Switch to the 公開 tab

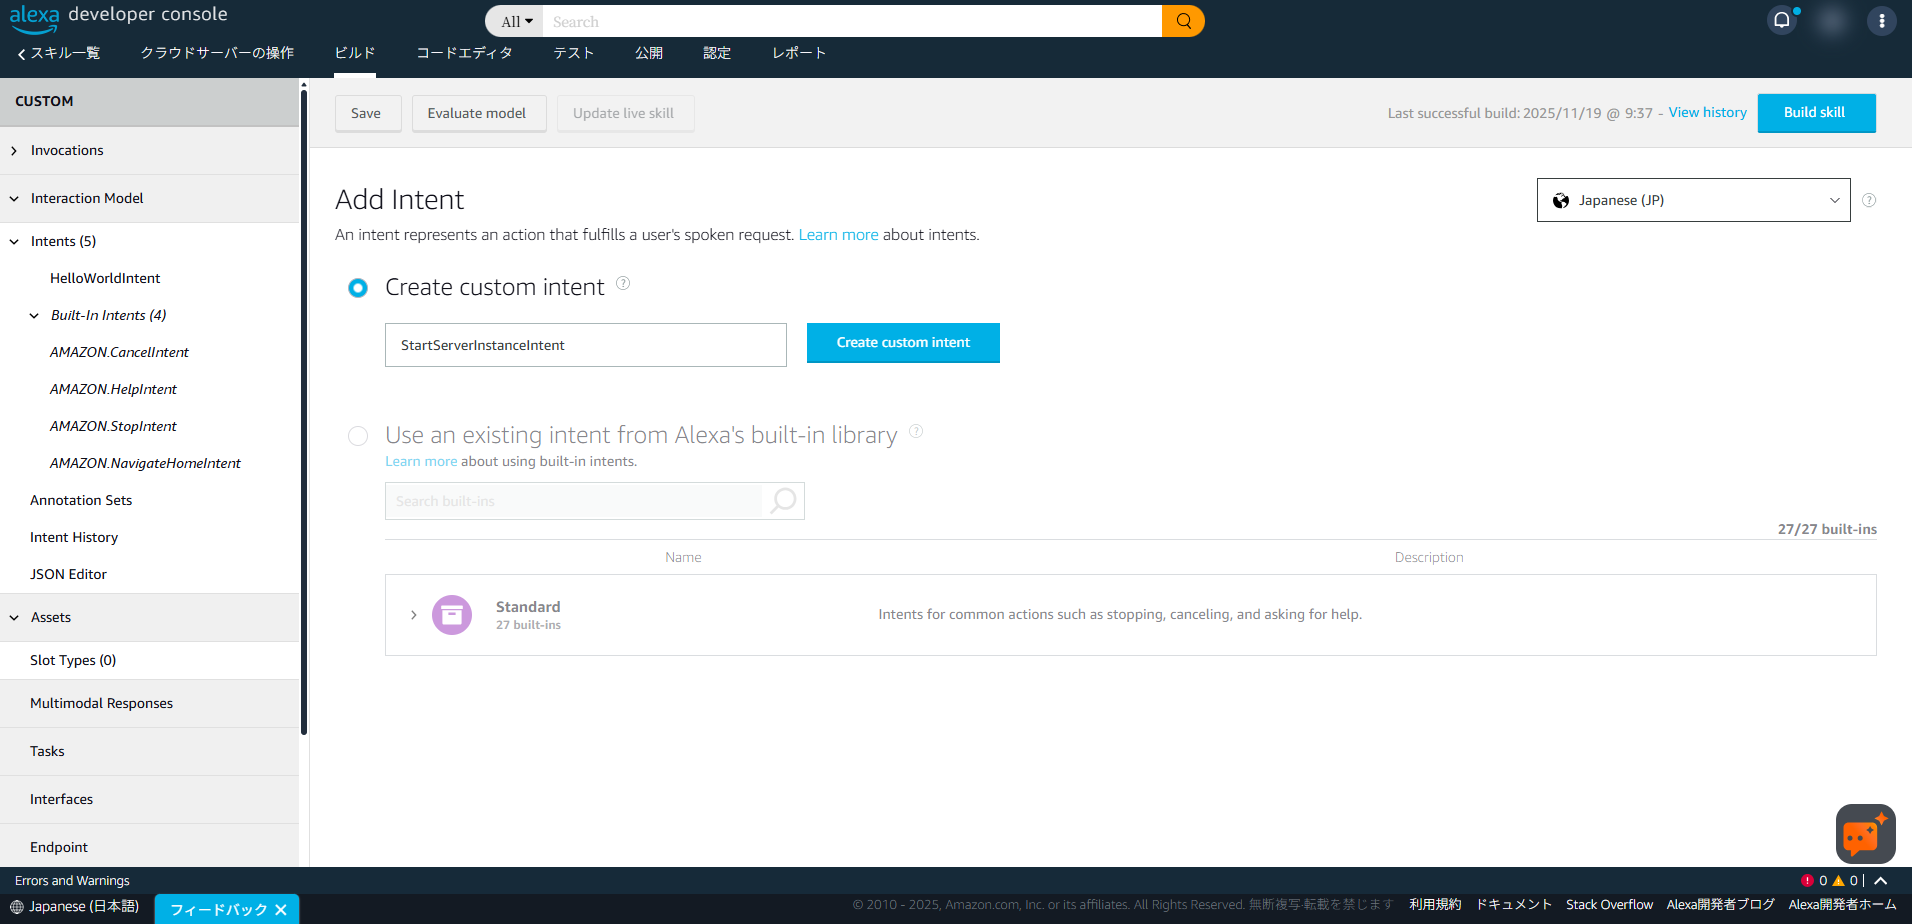point(649,53)
